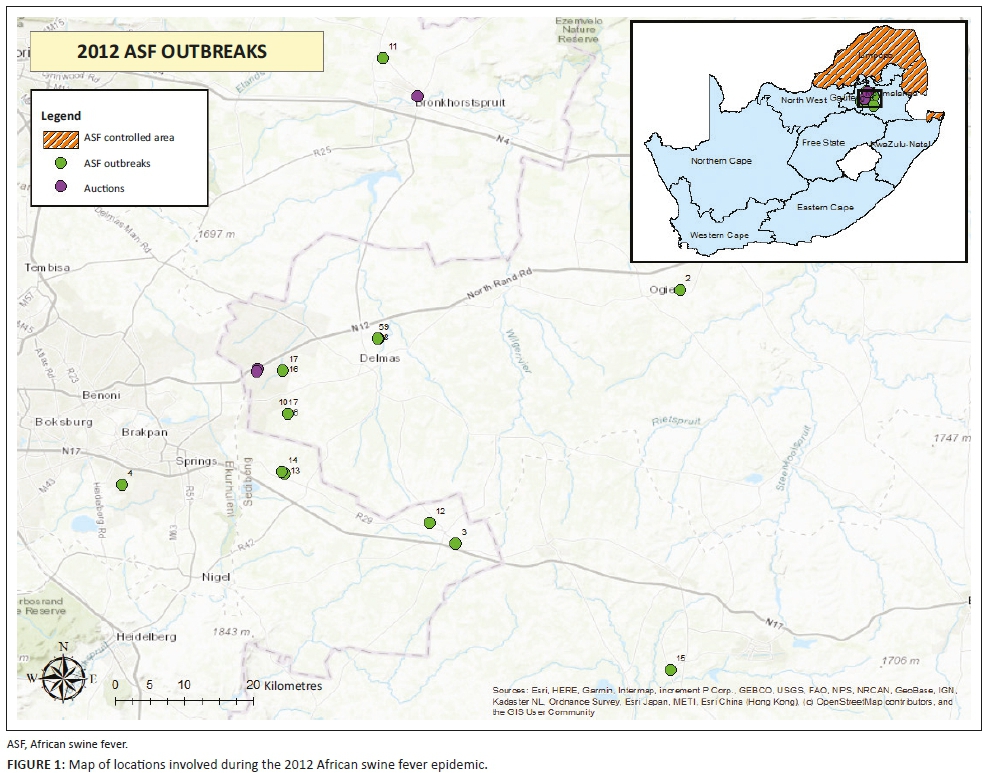
Task: Select the purple auction marker near Bronkhorstspruit
Action: click(x=418, y=96)
